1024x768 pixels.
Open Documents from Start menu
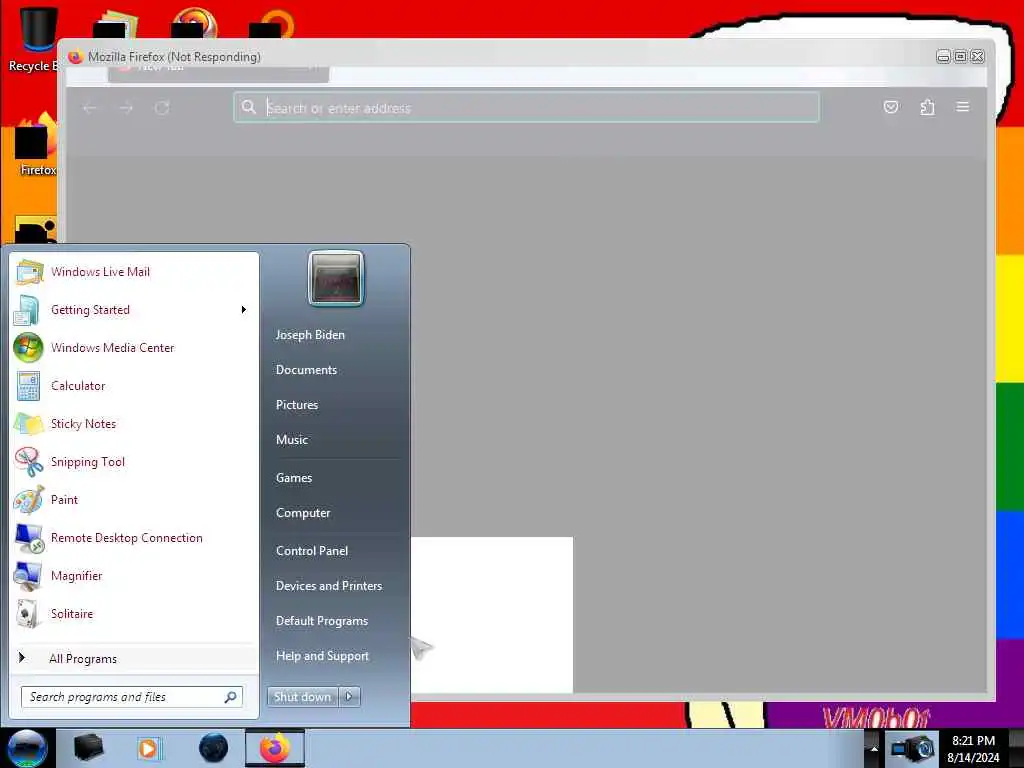[x=306, y=370]
